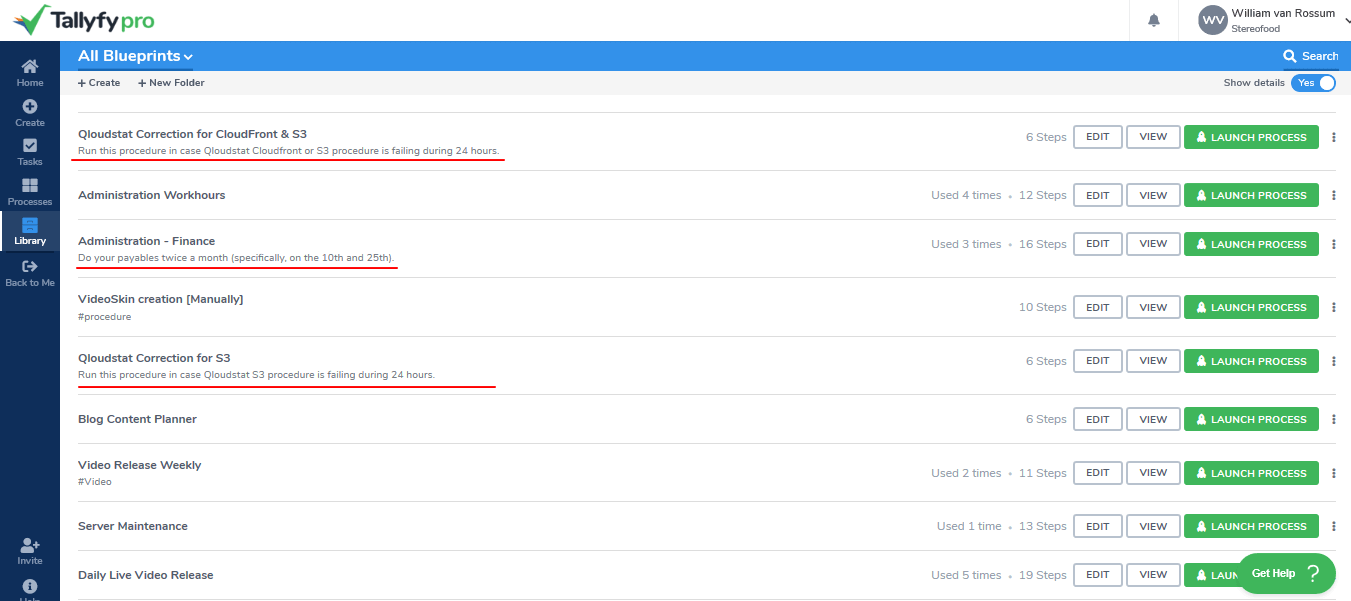Click the #Video tag
Viewport: 1351px width, 601px height.
(95, 482)
